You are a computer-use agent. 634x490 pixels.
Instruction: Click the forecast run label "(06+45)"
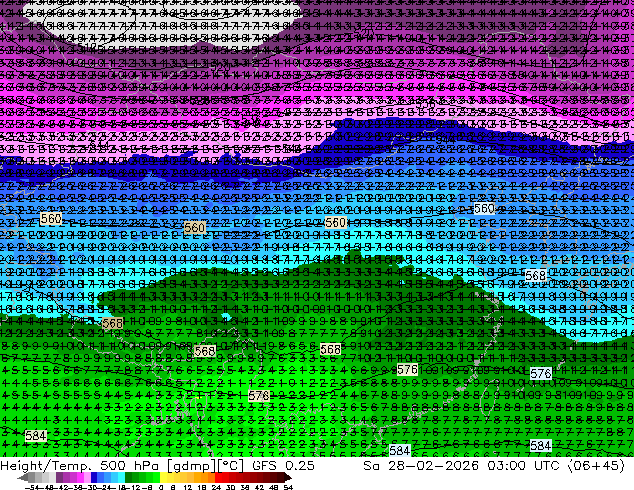coord(596,465)
